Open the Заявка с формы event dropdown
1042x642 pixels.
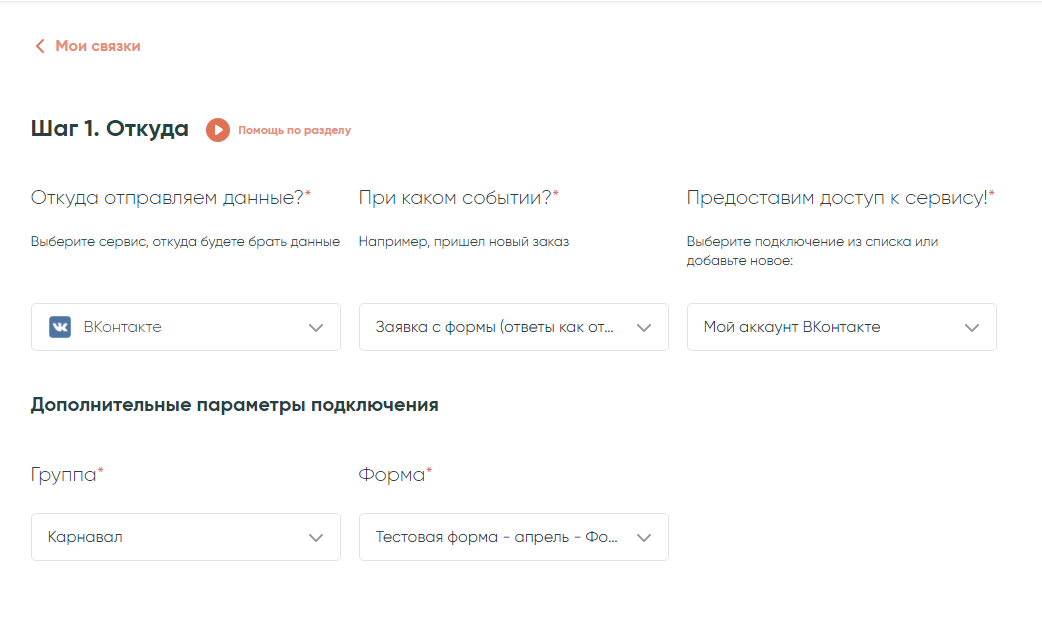[495, 327]
